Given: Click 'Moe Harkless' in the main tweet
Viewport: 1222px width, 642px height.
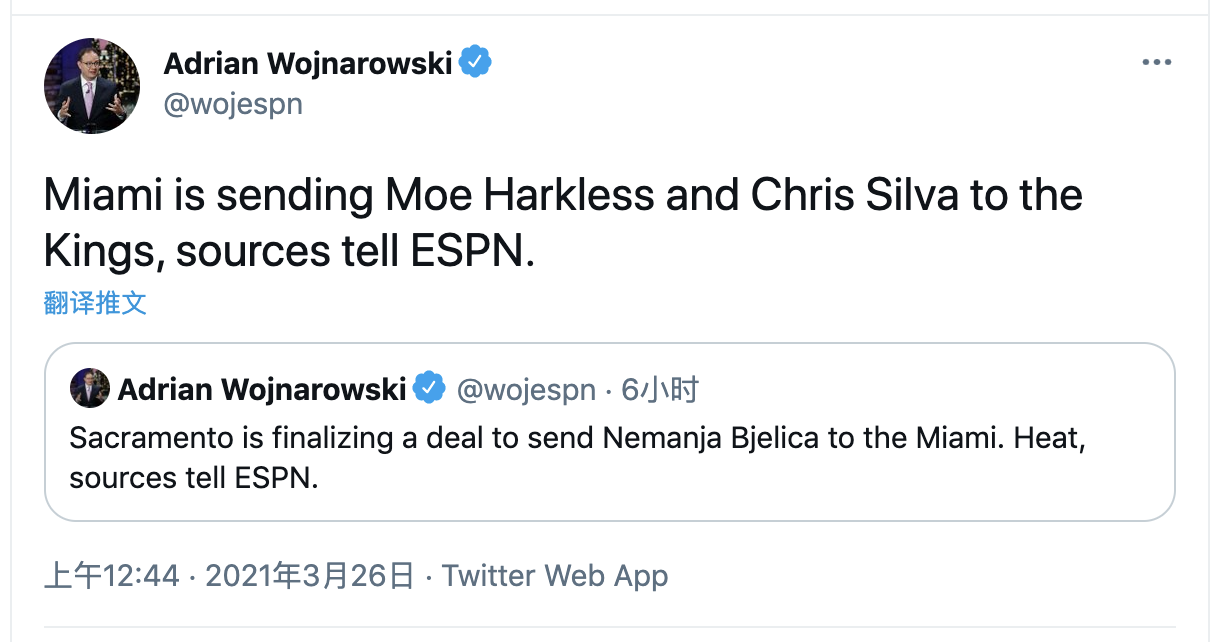Looking at the screenshot, I should point(510,195).
